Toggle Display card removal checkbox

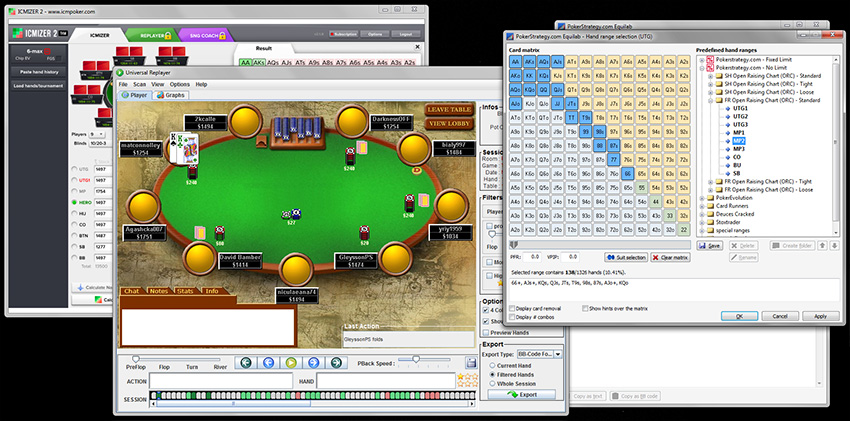click(x=512, y=308)
